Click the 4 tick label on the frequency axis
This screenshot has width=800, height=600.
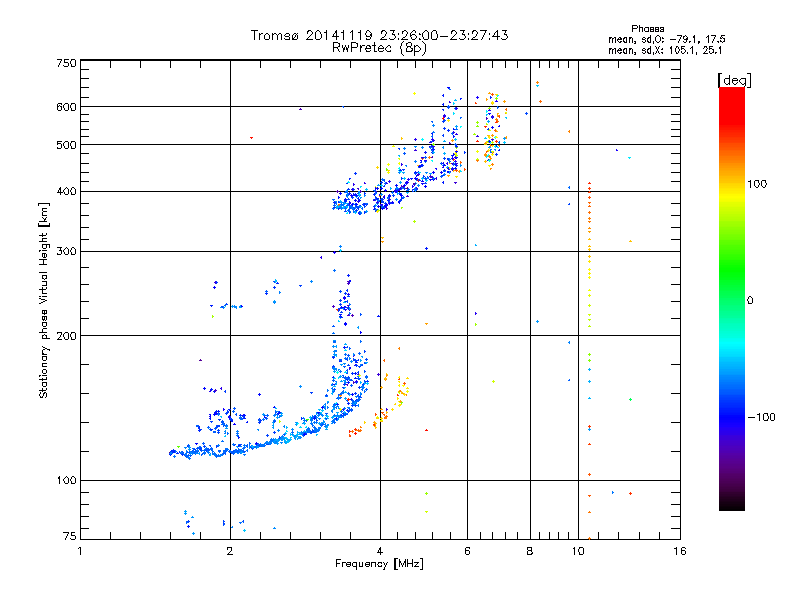379,551
